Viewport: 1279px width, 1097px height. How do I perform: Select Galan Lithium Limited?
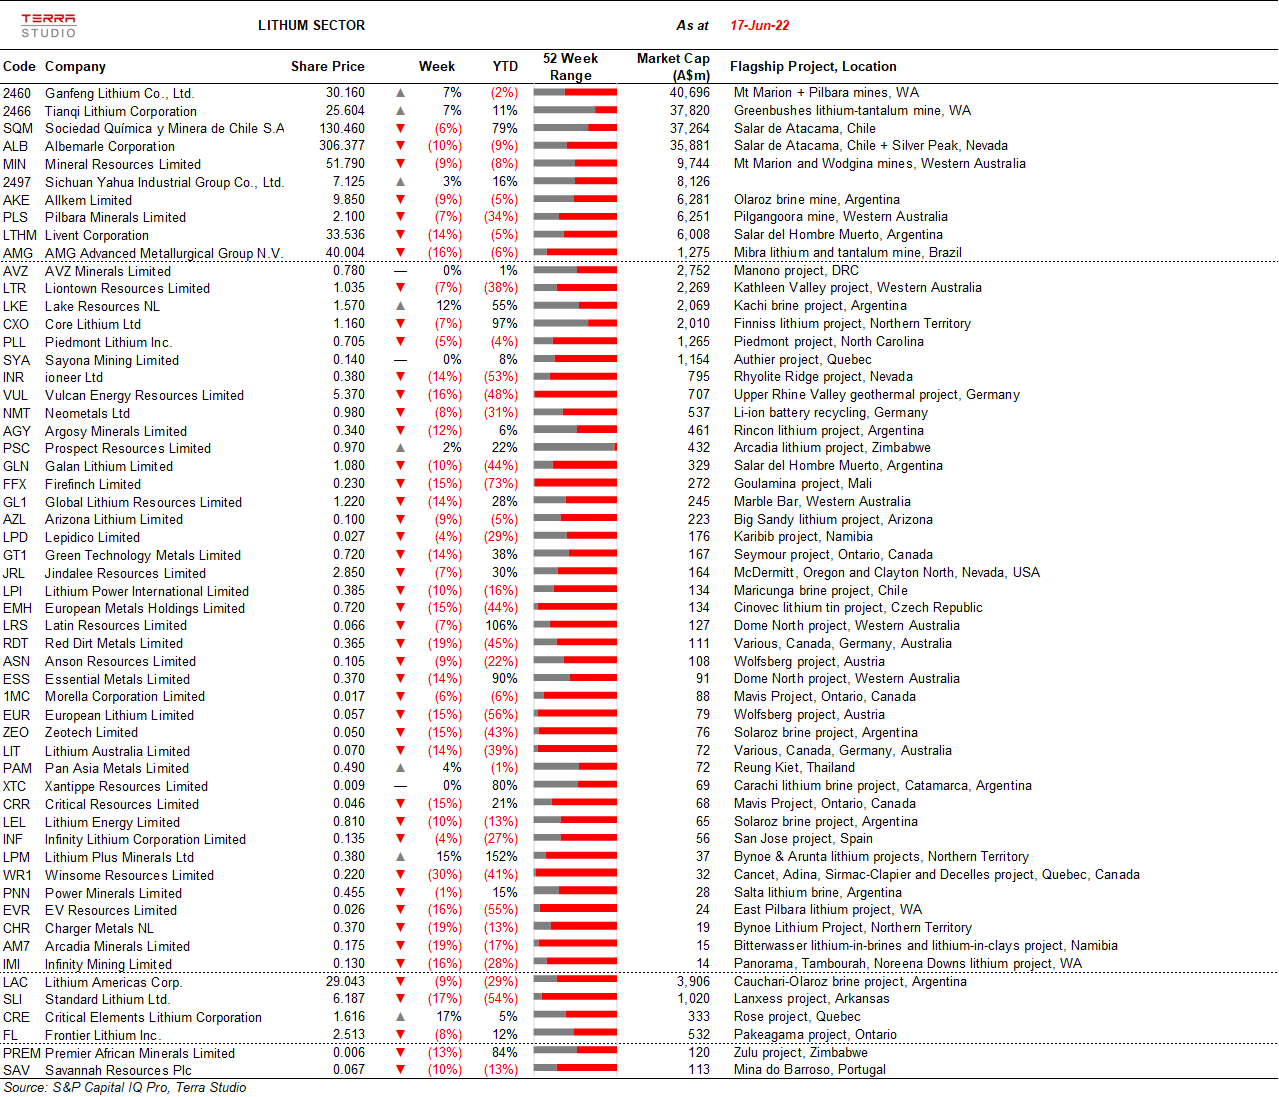[x=109, y=466]
